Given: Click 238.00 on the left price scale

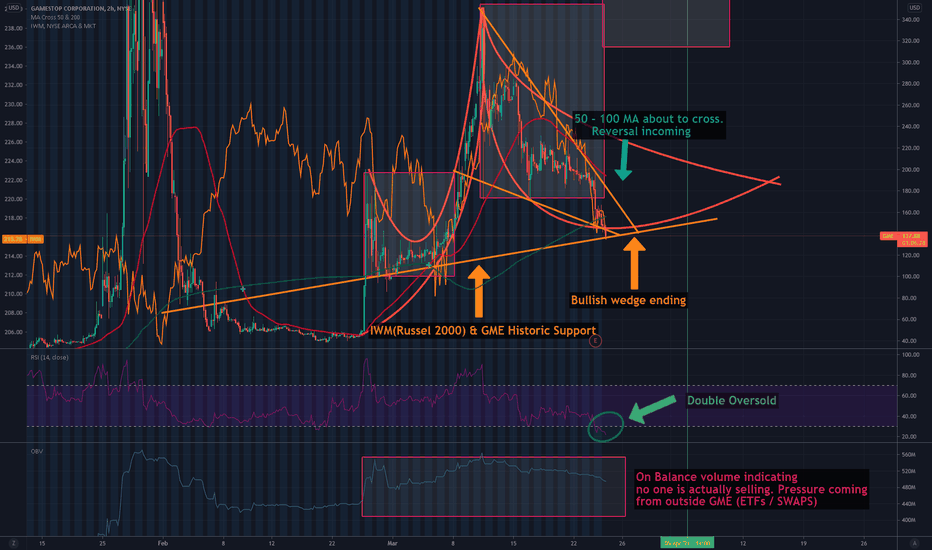Looking at the screenshot, I should (x=13, y=28).
